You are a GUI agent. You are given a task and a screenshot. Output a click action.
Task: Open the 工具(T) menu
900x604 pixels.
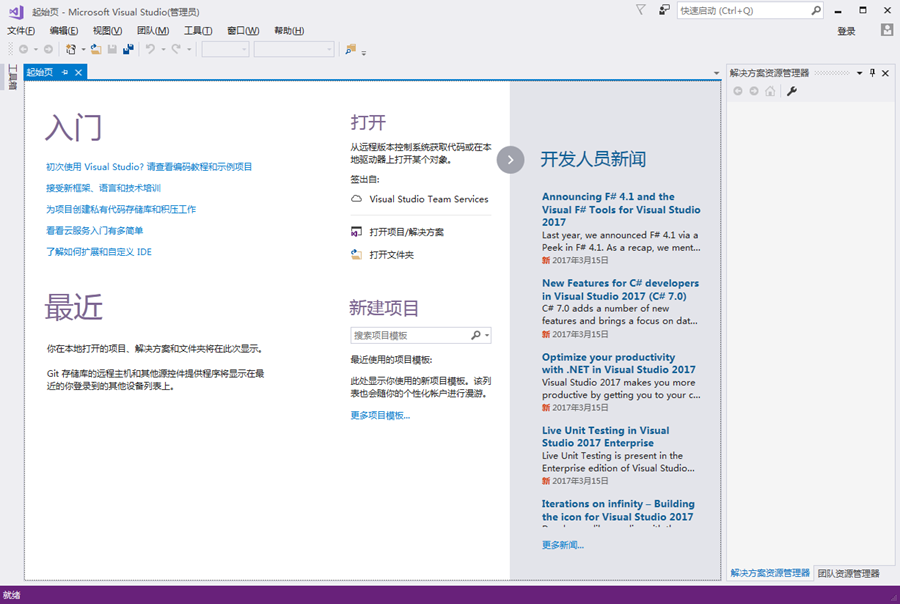click(198, 31)
